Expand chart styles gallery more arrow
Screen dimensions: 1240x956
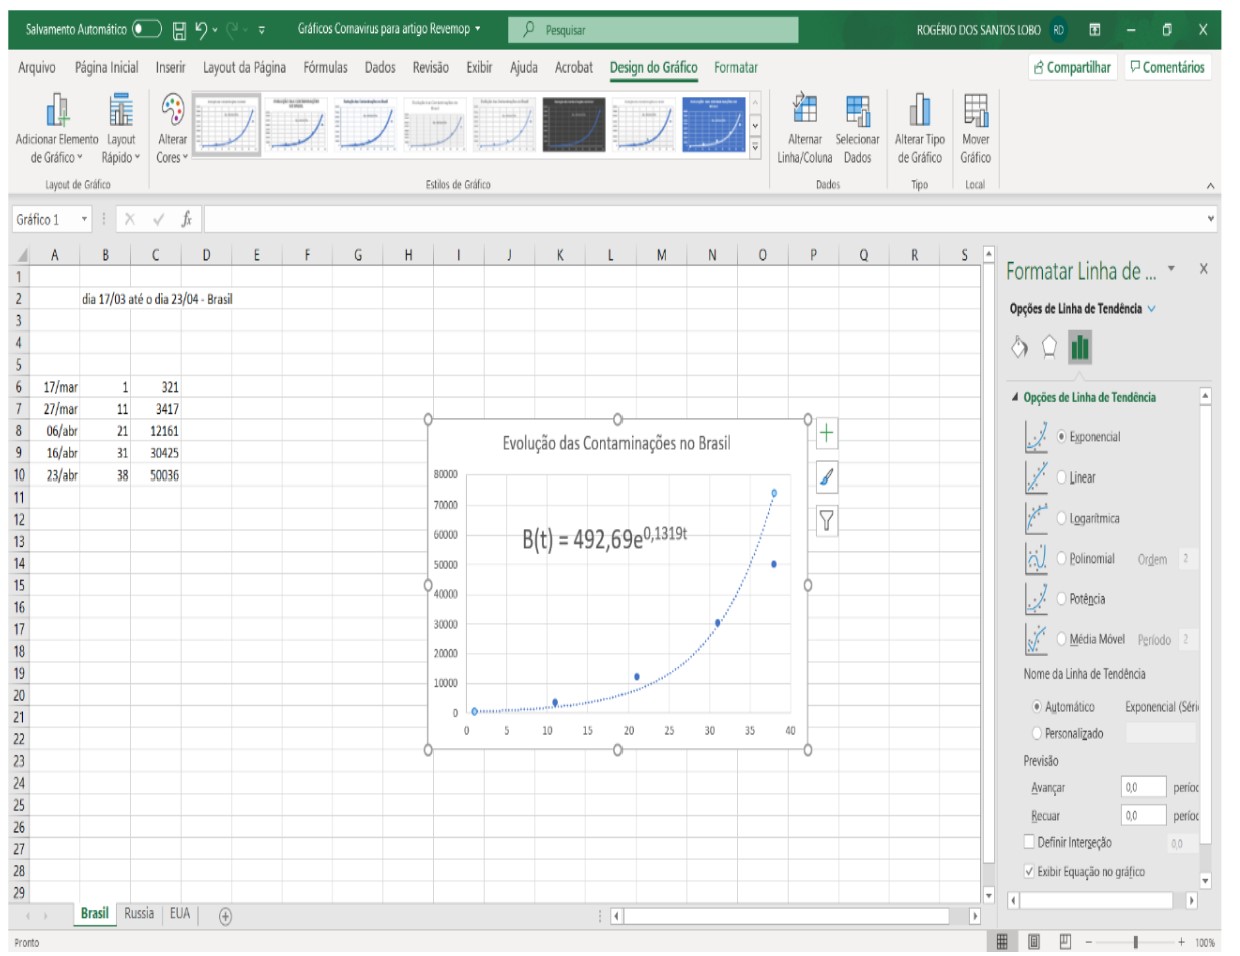click(x=755, y=146)
